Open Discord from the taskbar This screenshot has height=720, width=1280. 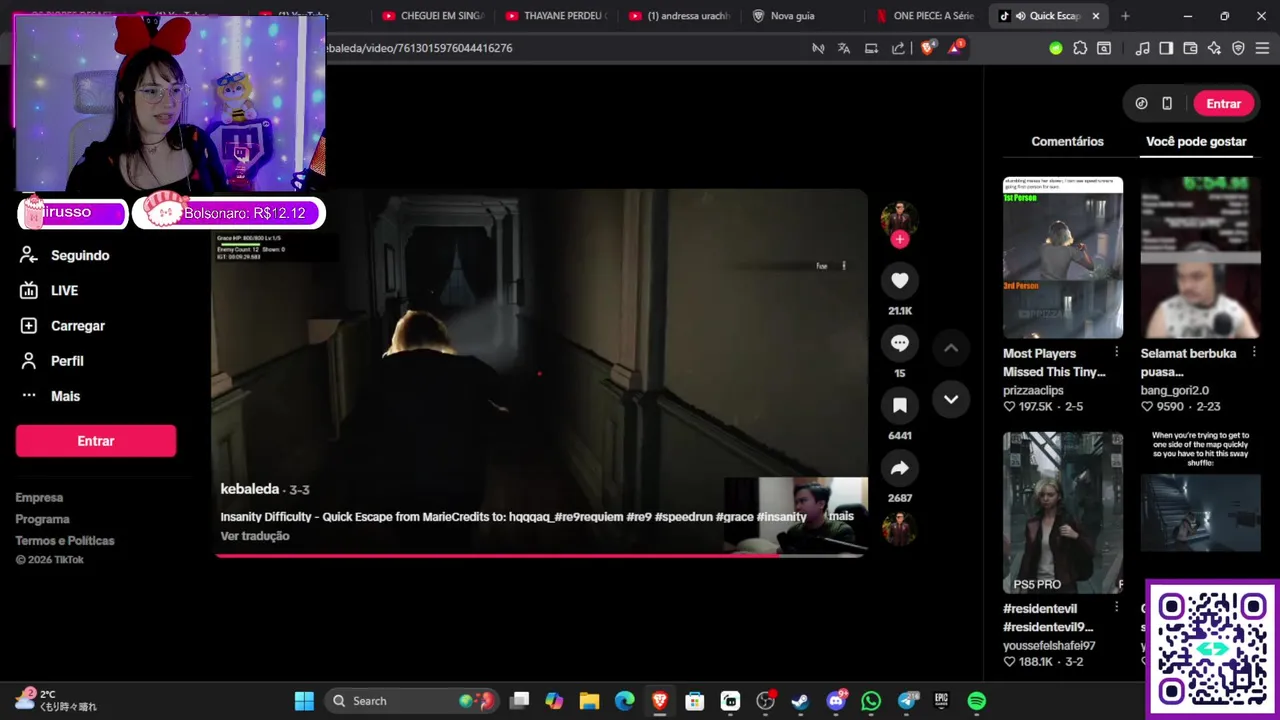click(x=836, y=701)
